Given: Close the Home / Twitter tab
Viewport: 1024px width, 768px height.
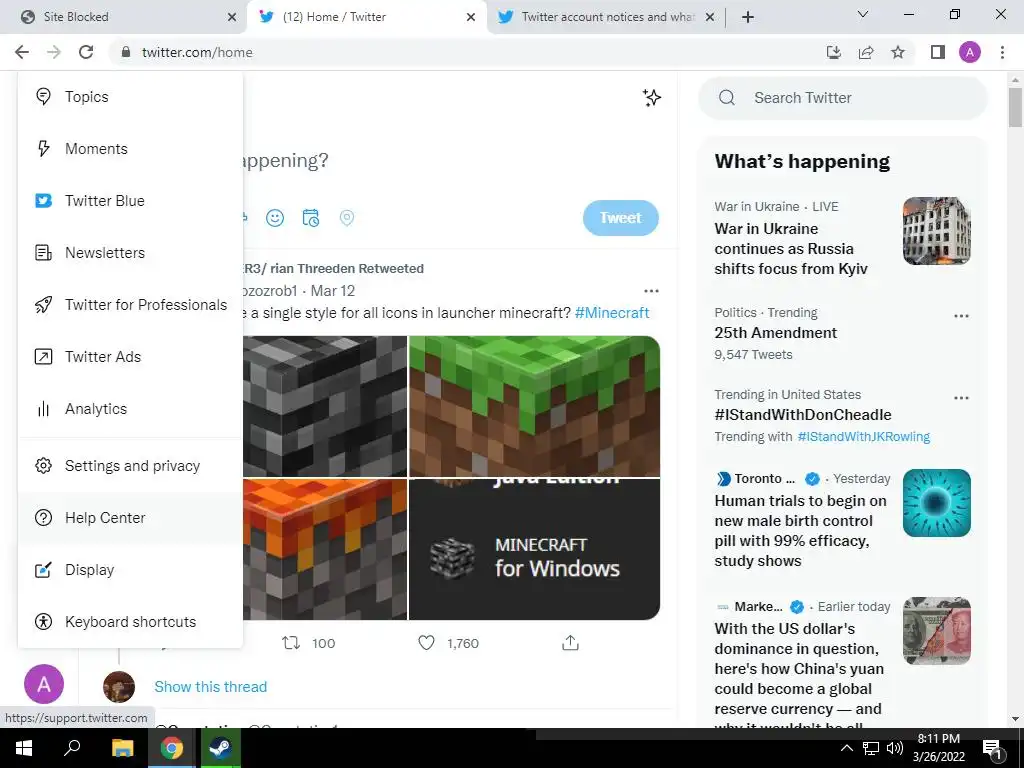Looking at the screenshot, I should click(471, 17).
